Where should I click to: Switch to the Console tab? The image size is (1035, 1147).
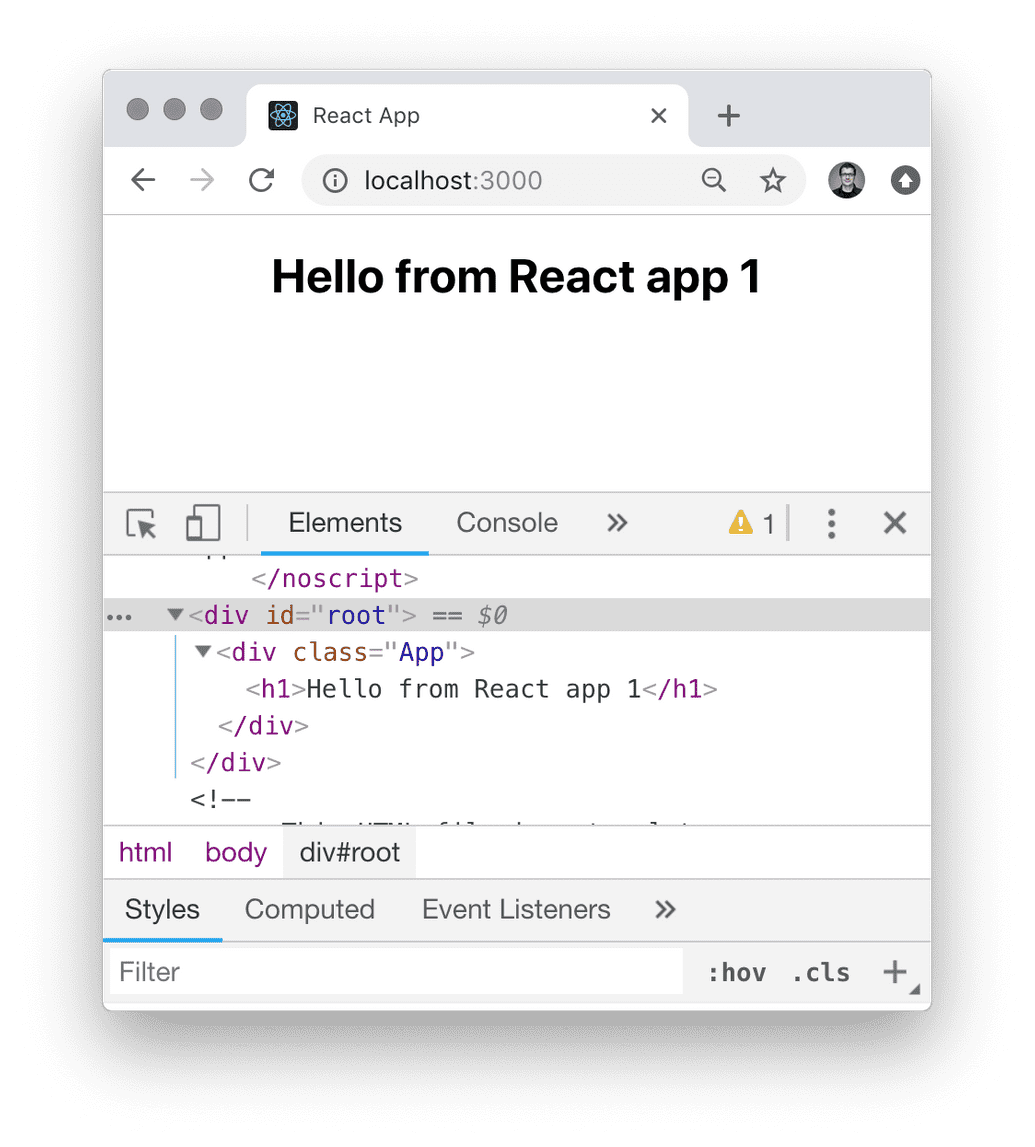point(506,523)
